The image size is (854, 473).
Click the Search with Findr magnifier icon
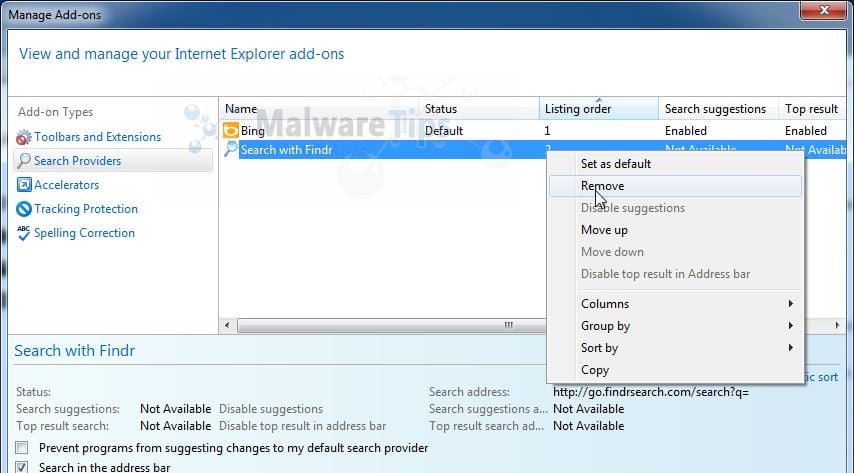click(x=231, y=149)
